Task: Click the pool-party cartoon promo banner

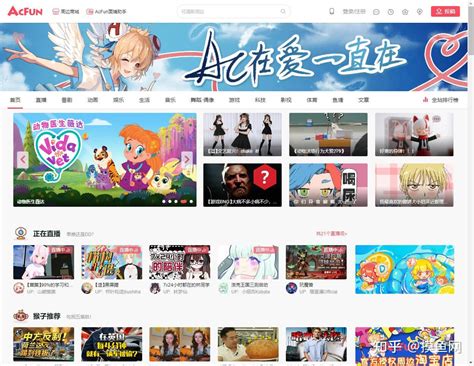Action: coord(405,269)
